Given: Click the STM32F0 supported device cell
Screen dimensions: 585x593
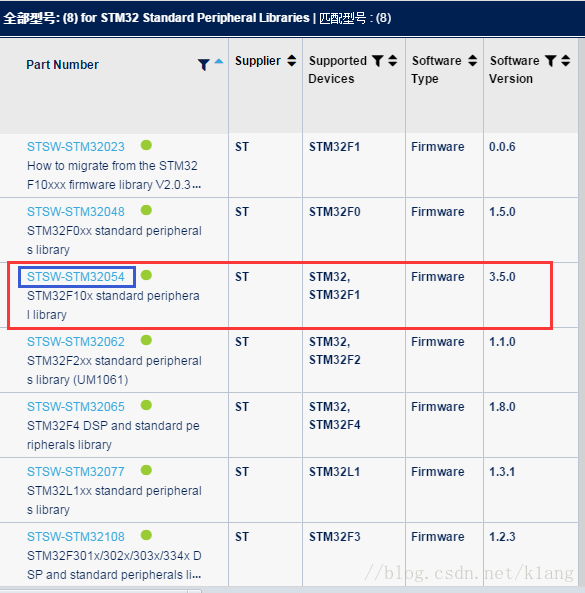Looking at the screenshot, I should tap(335, 212).
